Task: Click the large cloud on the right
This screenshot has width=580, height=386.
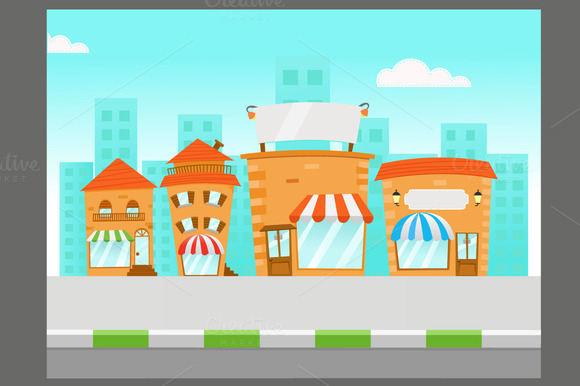Action: pos(423,73)
